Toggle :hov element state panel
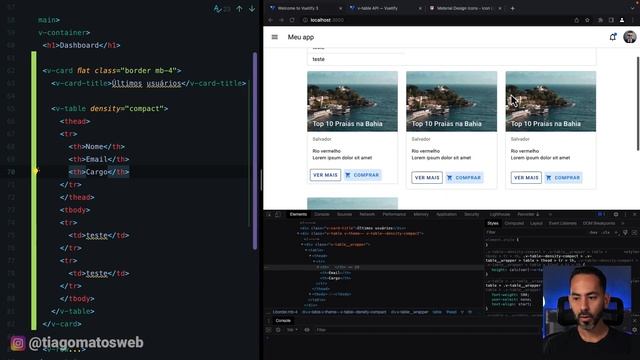The width and height of the screenshot is (640, 360). (x=593, y=232)
